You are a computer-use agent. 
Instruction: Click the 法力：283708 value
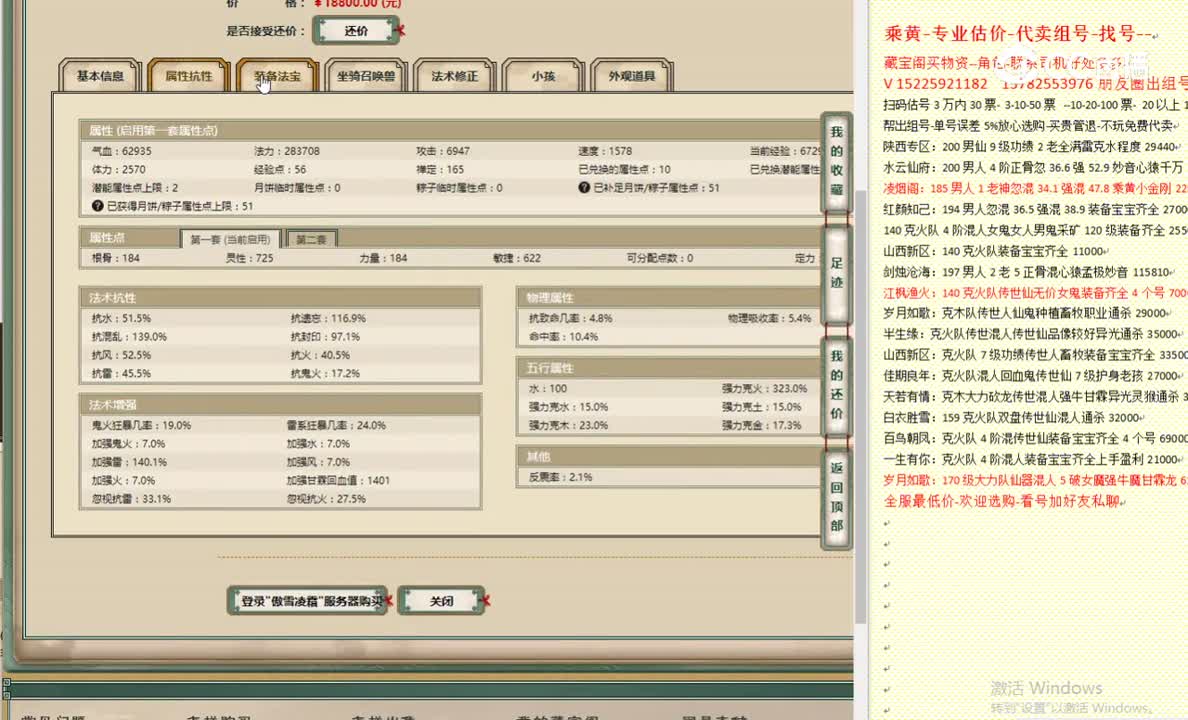[x=287, y=152]
